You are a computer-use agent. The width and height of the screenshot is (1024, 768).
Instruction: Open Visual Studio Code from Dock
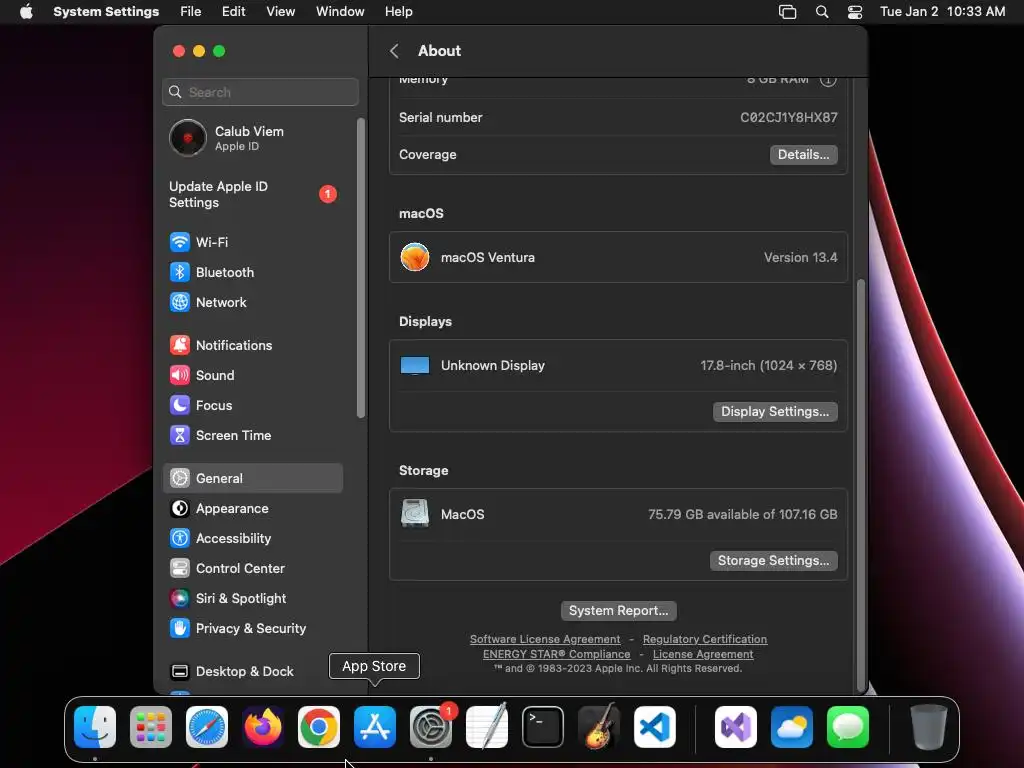click(654, 727)
